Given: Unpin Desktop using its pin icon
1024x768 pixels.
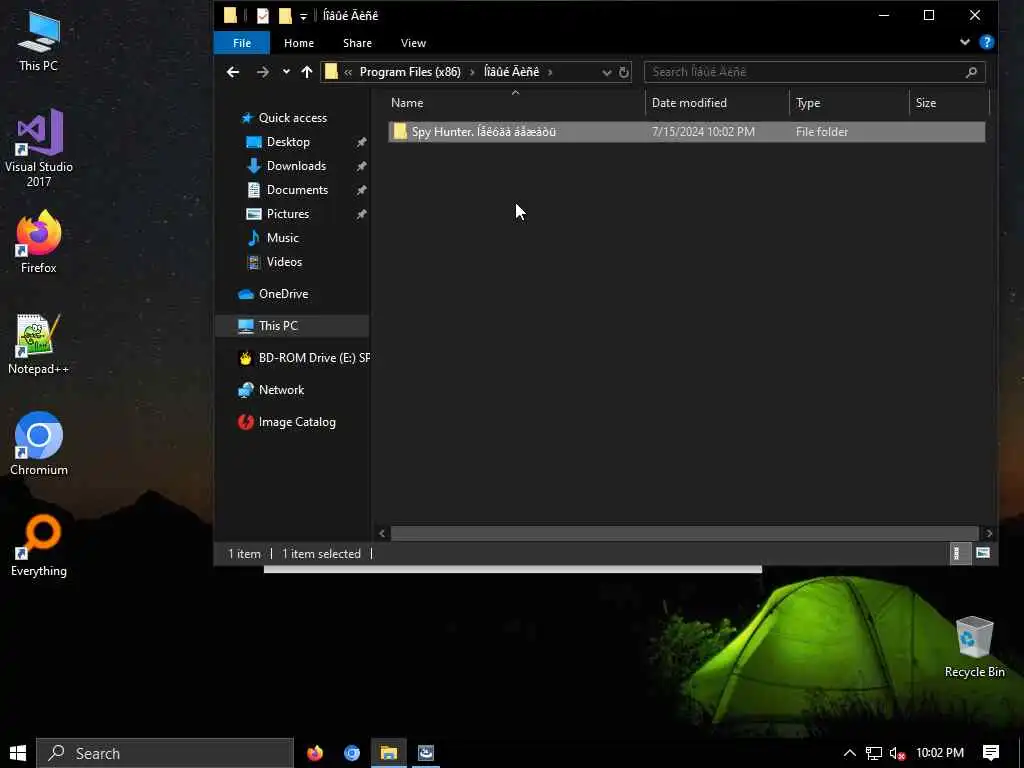Looking at the screenshot, I should (x=361, y=142).
